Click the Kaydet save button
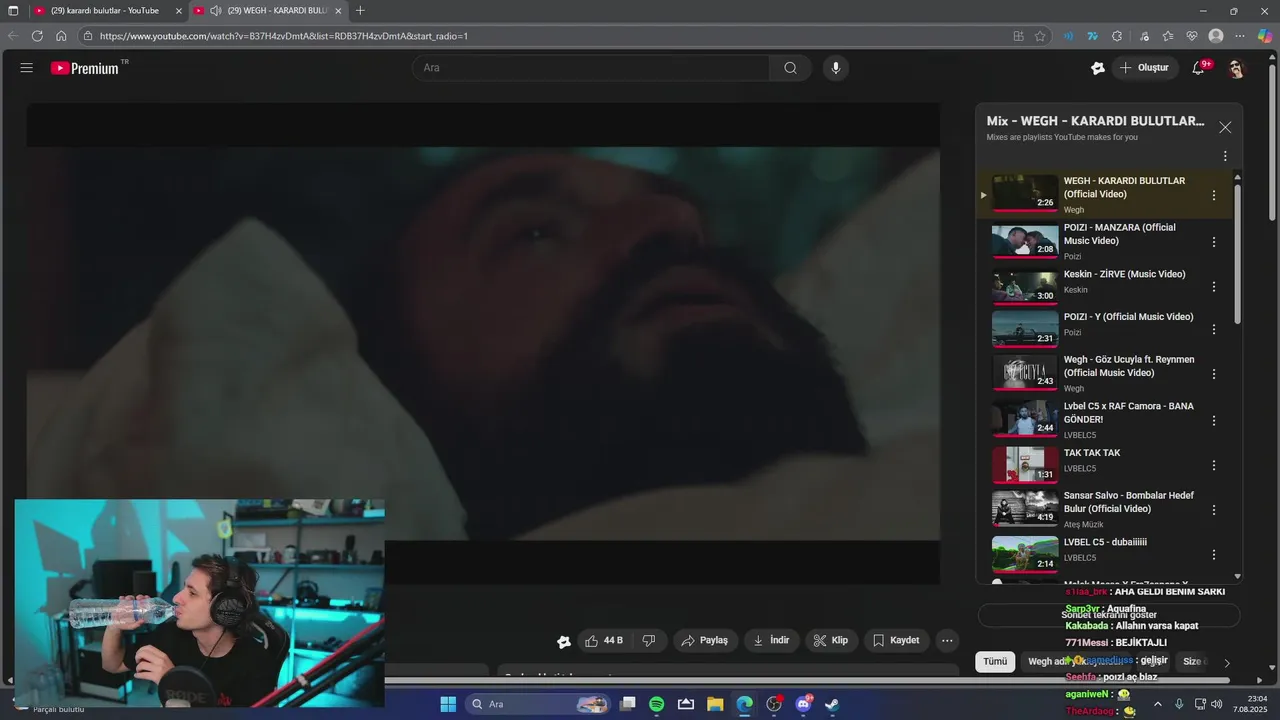This screenshot has height=720, width=1280. pos(896,640)
